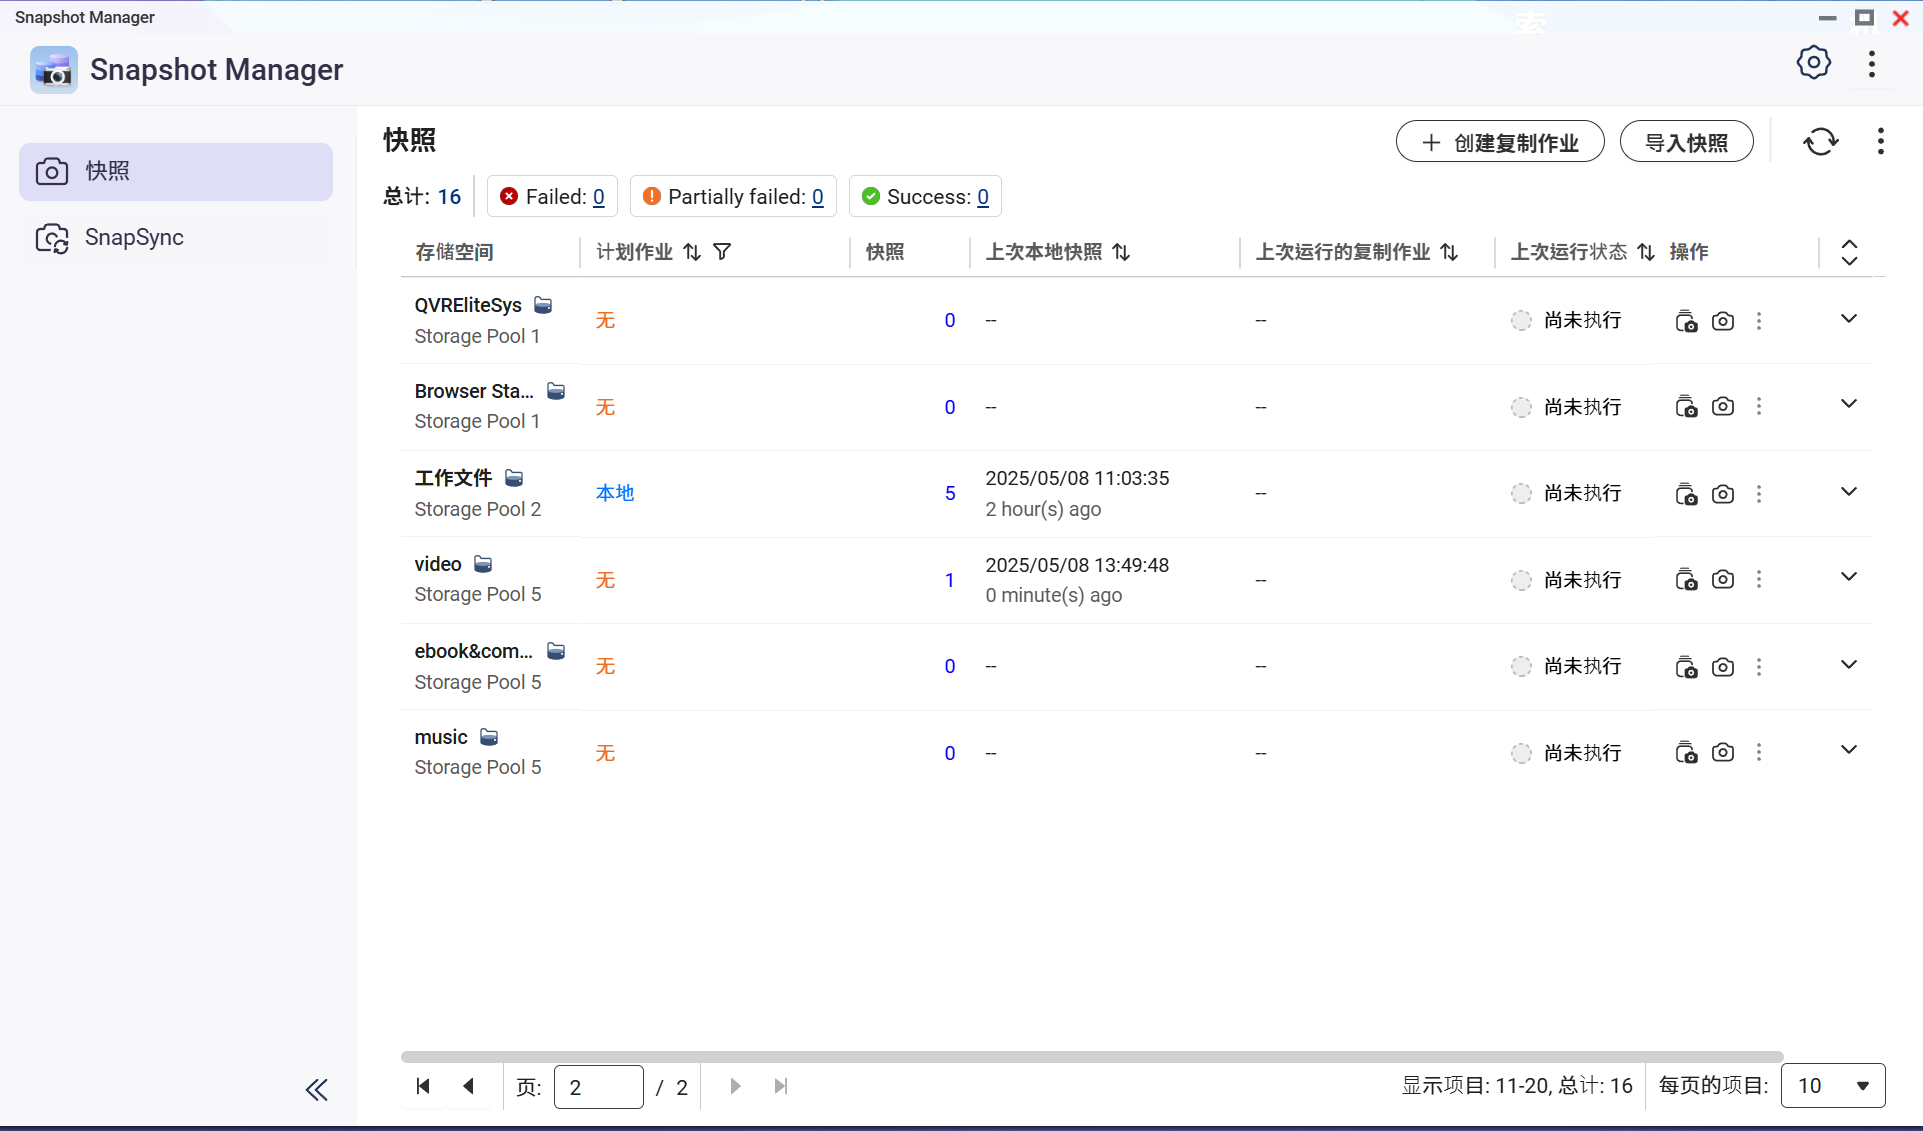Screen dimensions: 1923x1131
Task: Open more actions for 工作文件 row
Action: coord(1759,494)
